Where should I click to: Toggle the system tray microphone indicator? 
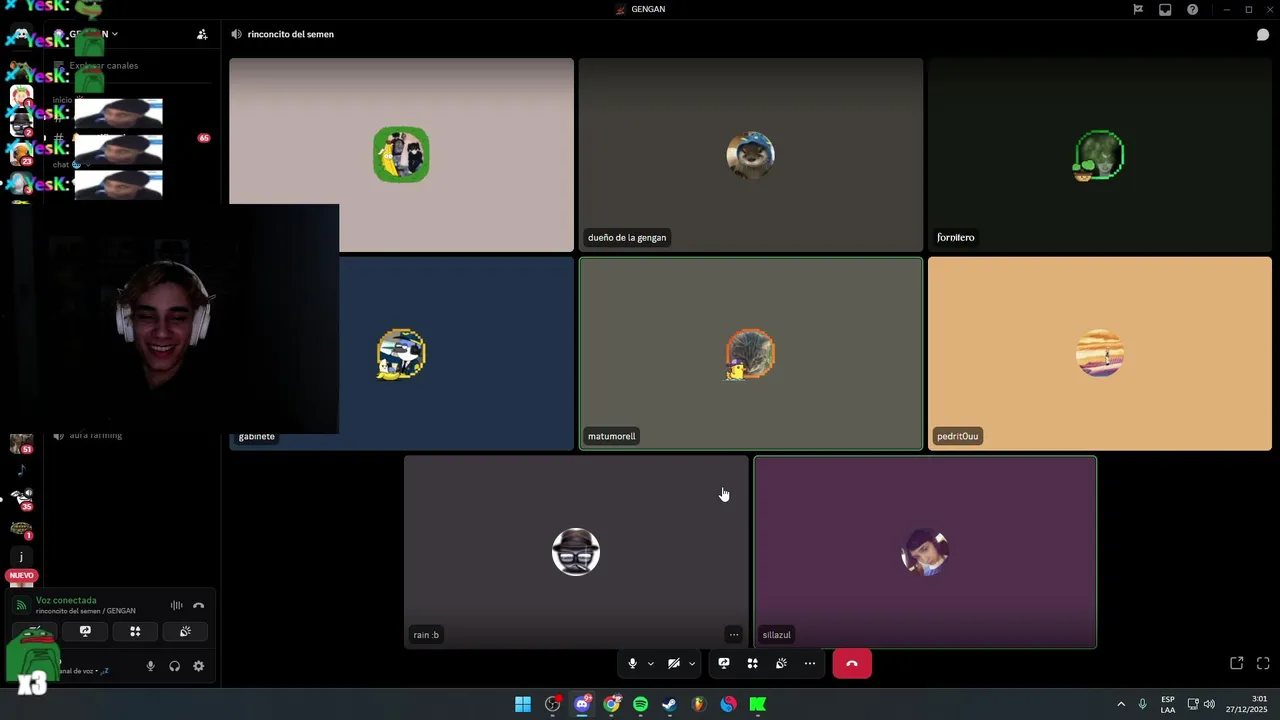tap(1142, 704)
